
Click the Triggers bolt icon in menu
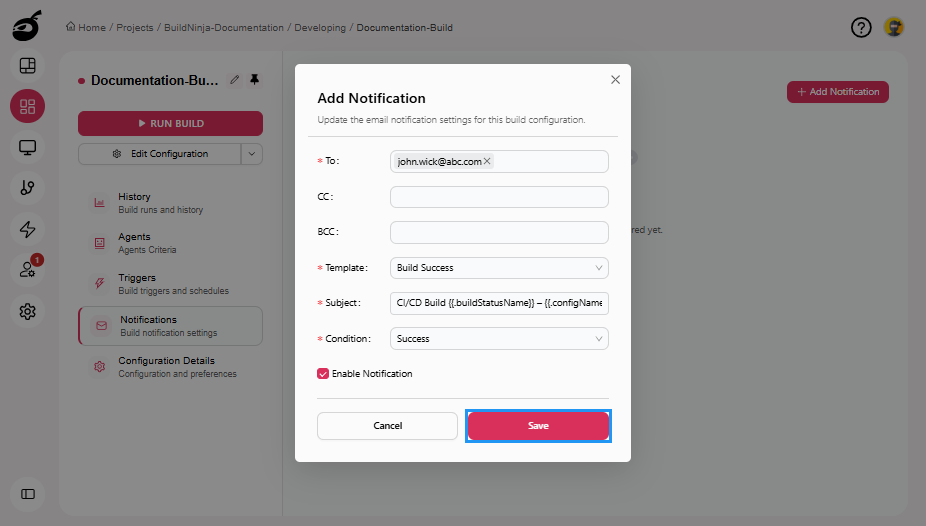100,283
